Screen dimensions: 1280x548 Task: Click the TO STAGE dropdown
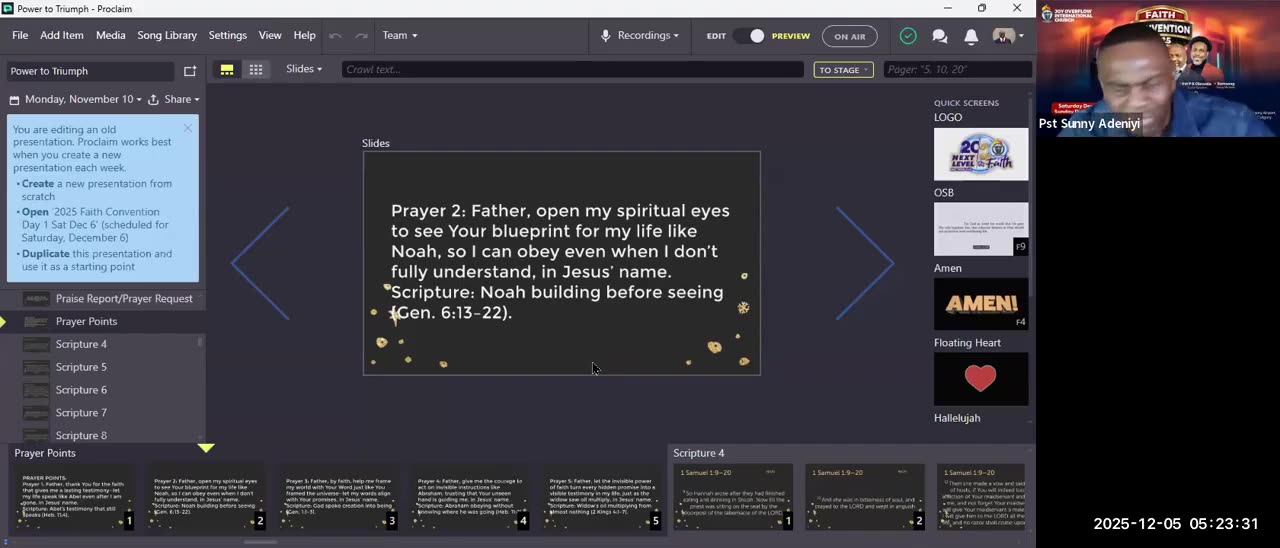pos(844,70)
